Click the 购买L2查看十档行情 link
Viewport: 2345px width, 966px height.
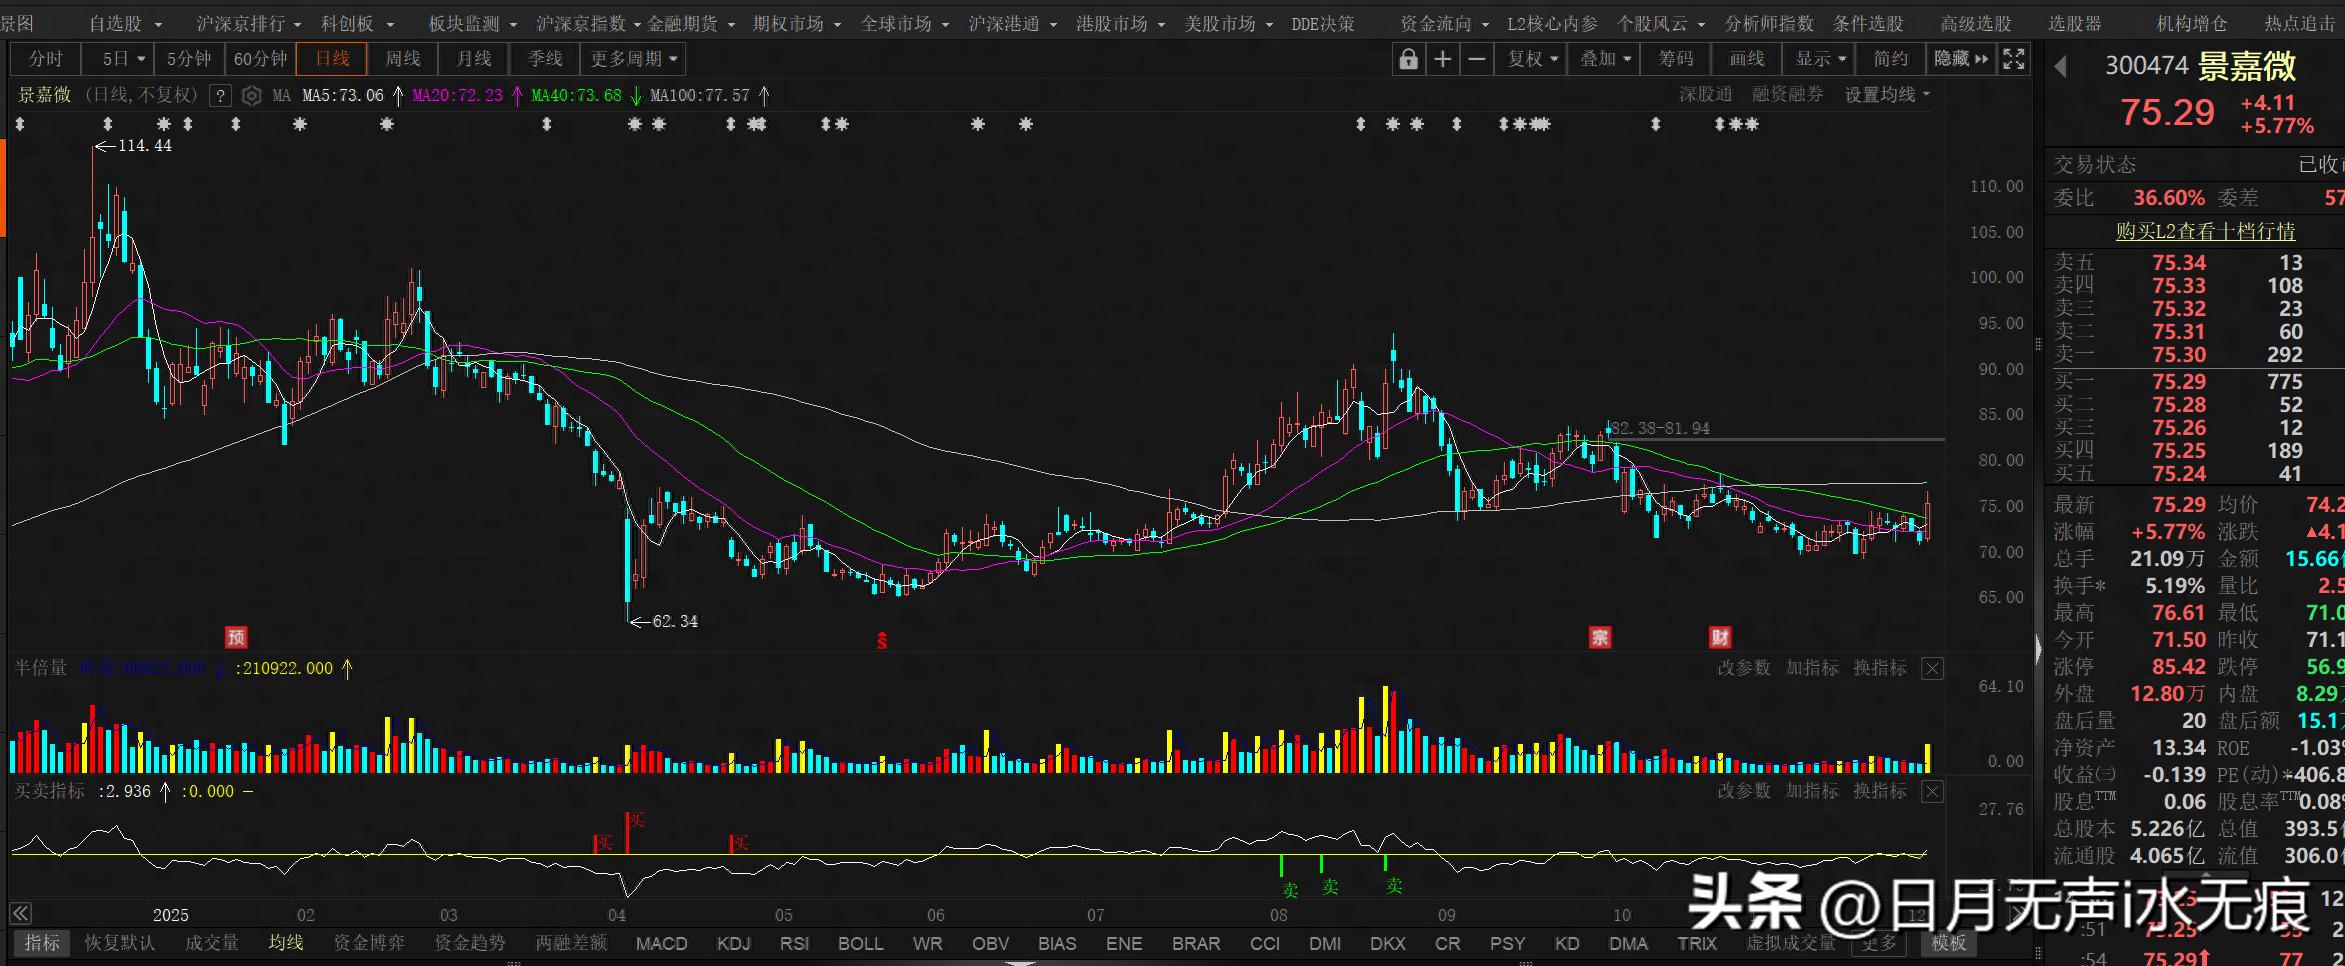click(2205, 231)
